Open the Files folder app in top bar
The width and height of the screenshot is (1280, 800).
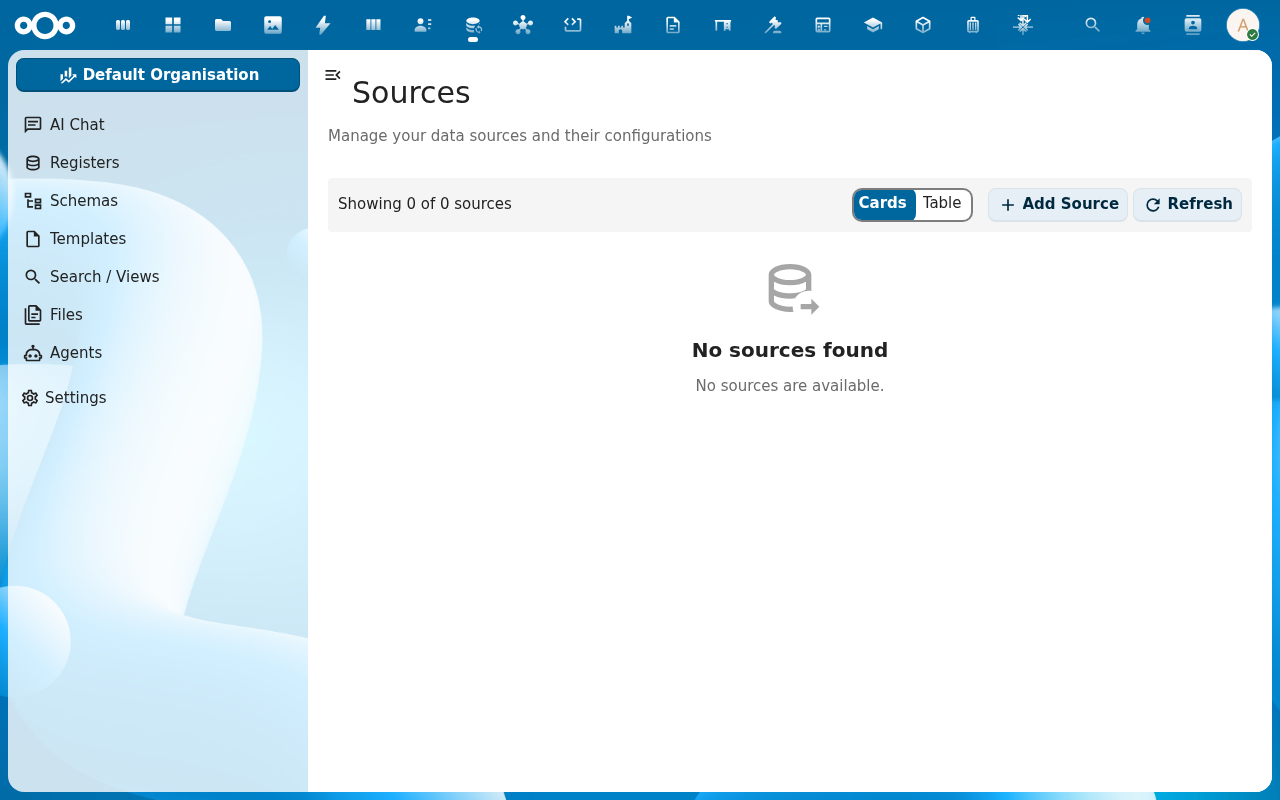click(x=223, y=25)
